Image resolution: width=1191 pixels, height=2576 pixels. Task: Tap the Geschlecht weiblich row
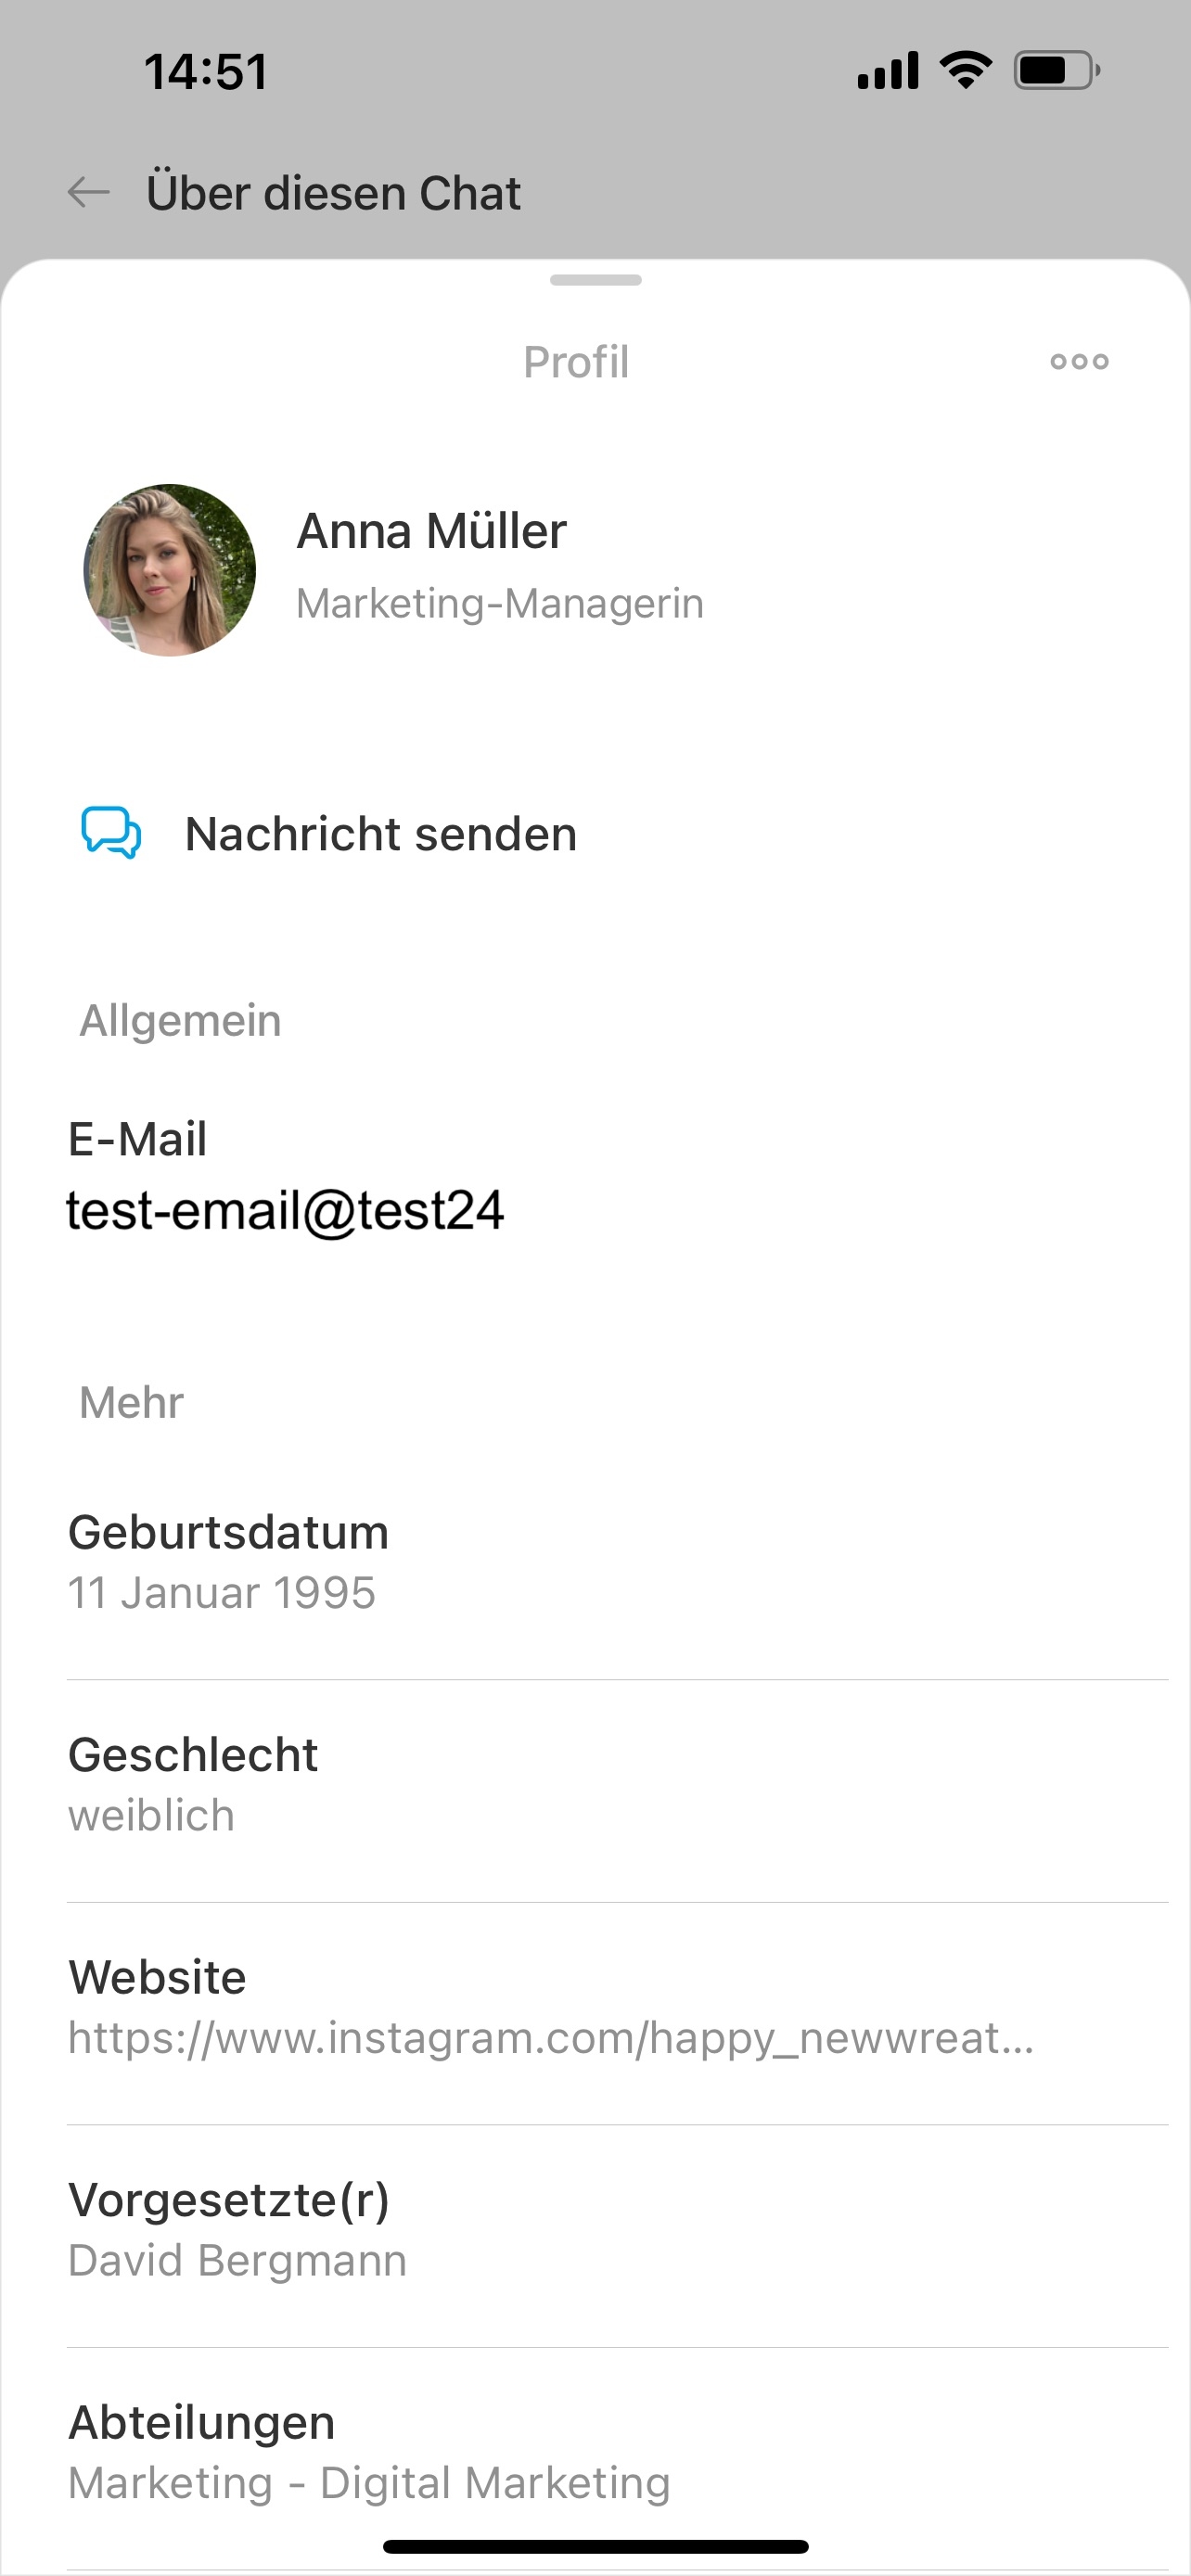pos(617,1790)
